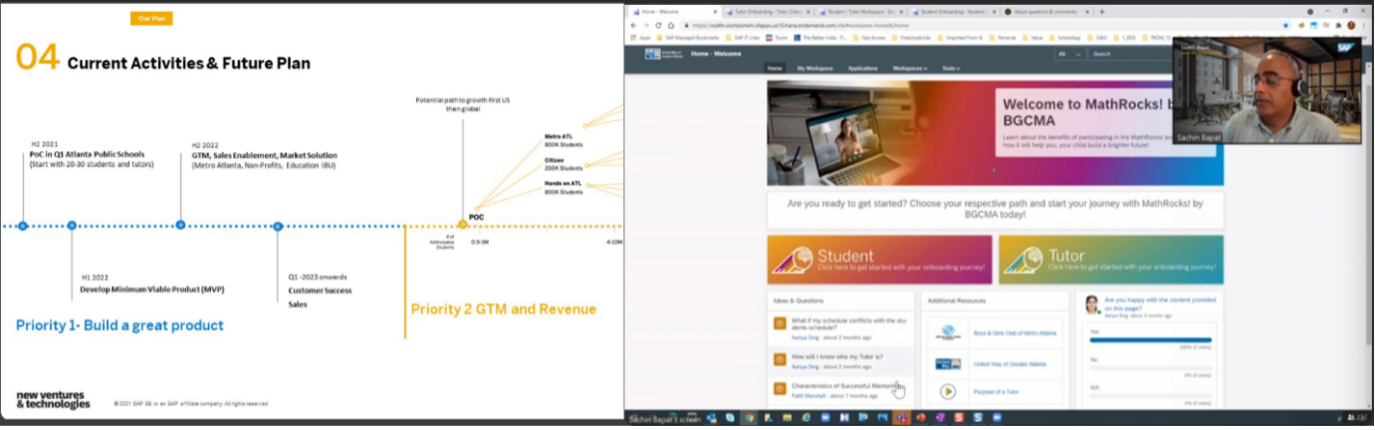This screenshot has height=430, width=1375.
Task: Open 'How will I know who my Tutor is?'
Action: click(837, 356)
